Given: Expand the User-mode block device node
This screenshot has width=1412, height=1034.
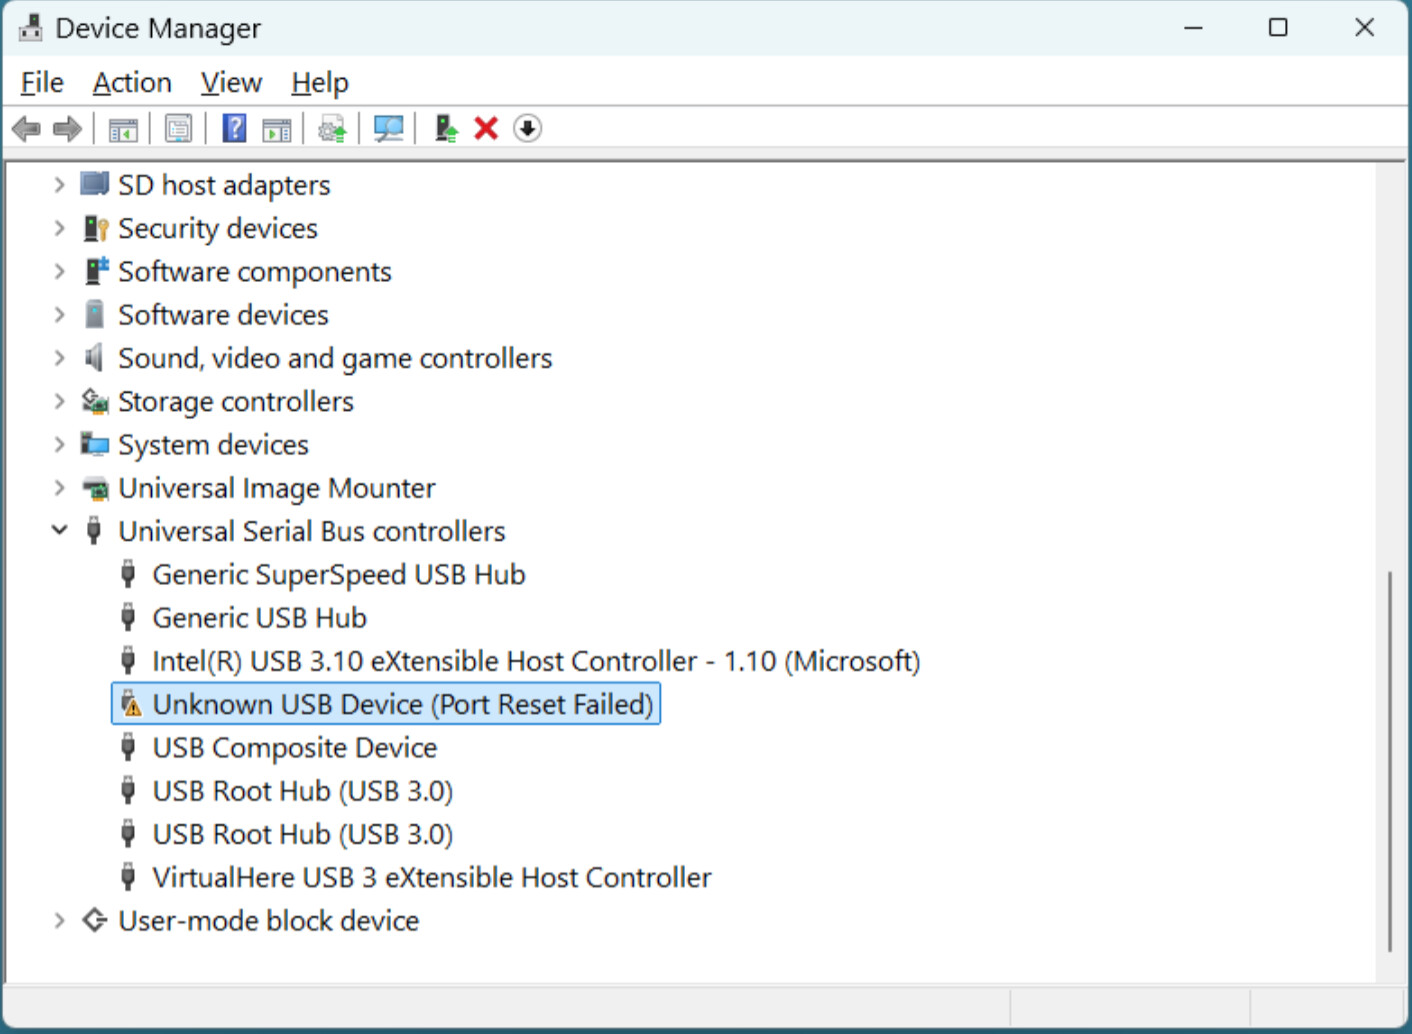Looking at the screenshot, I should (x=59, y=920).
